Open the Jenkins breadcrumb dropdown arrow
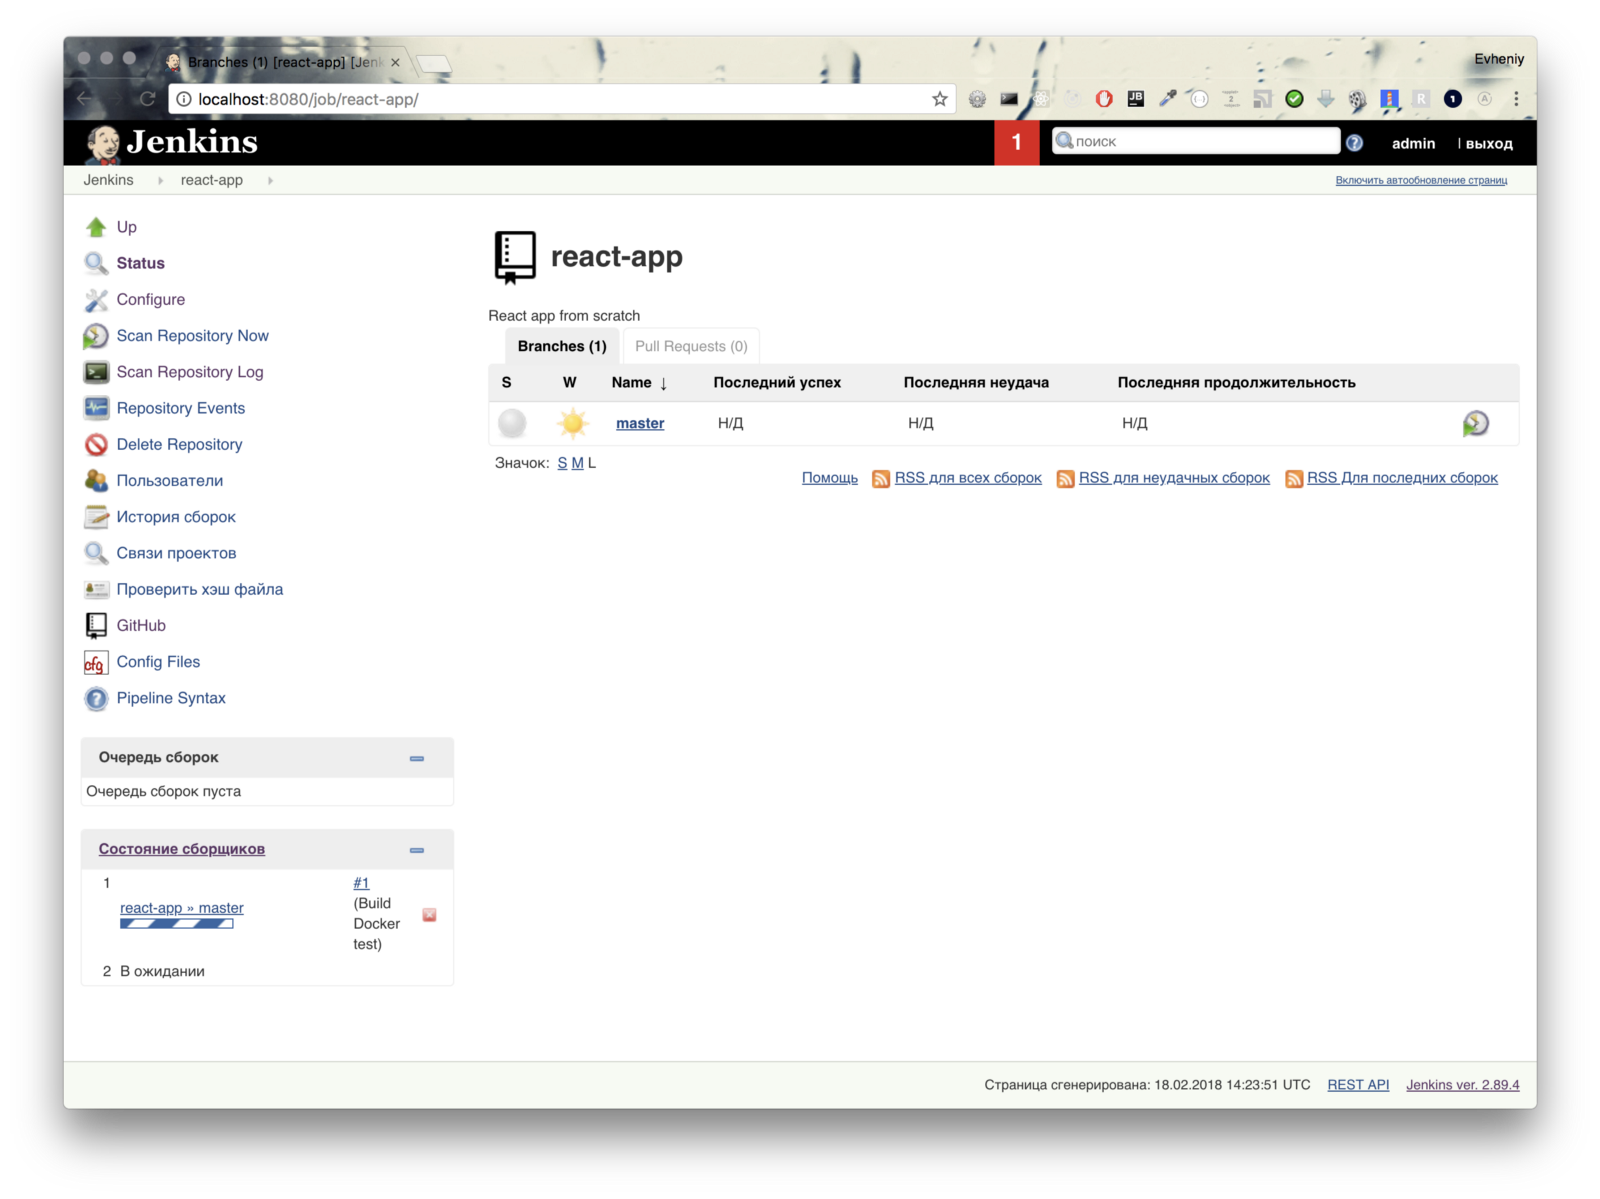The image size is (1600, 1199). [160, 181]
